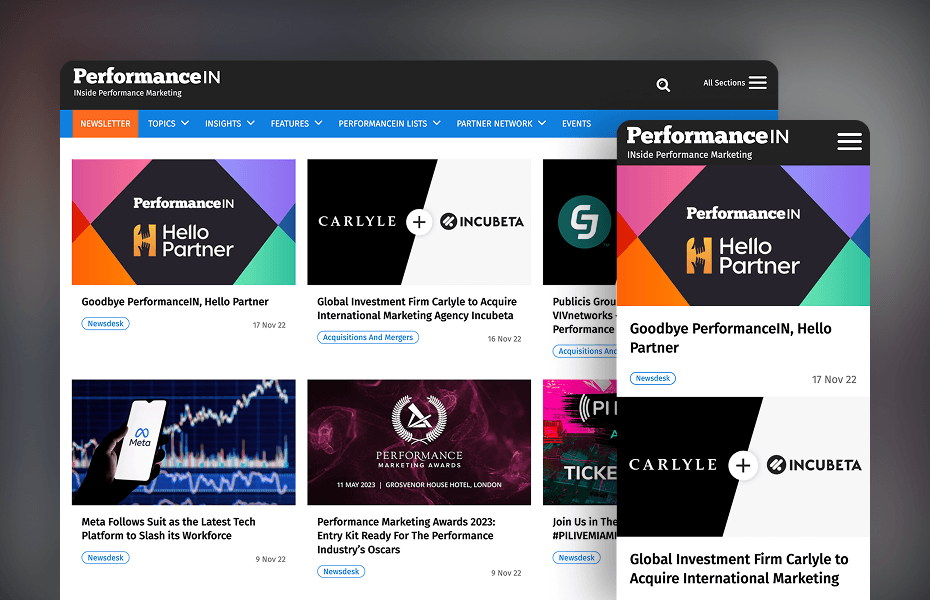Click Newsdesk tag in the mobile view
This screenshot has height=600, width=930.
coord(653,378)
